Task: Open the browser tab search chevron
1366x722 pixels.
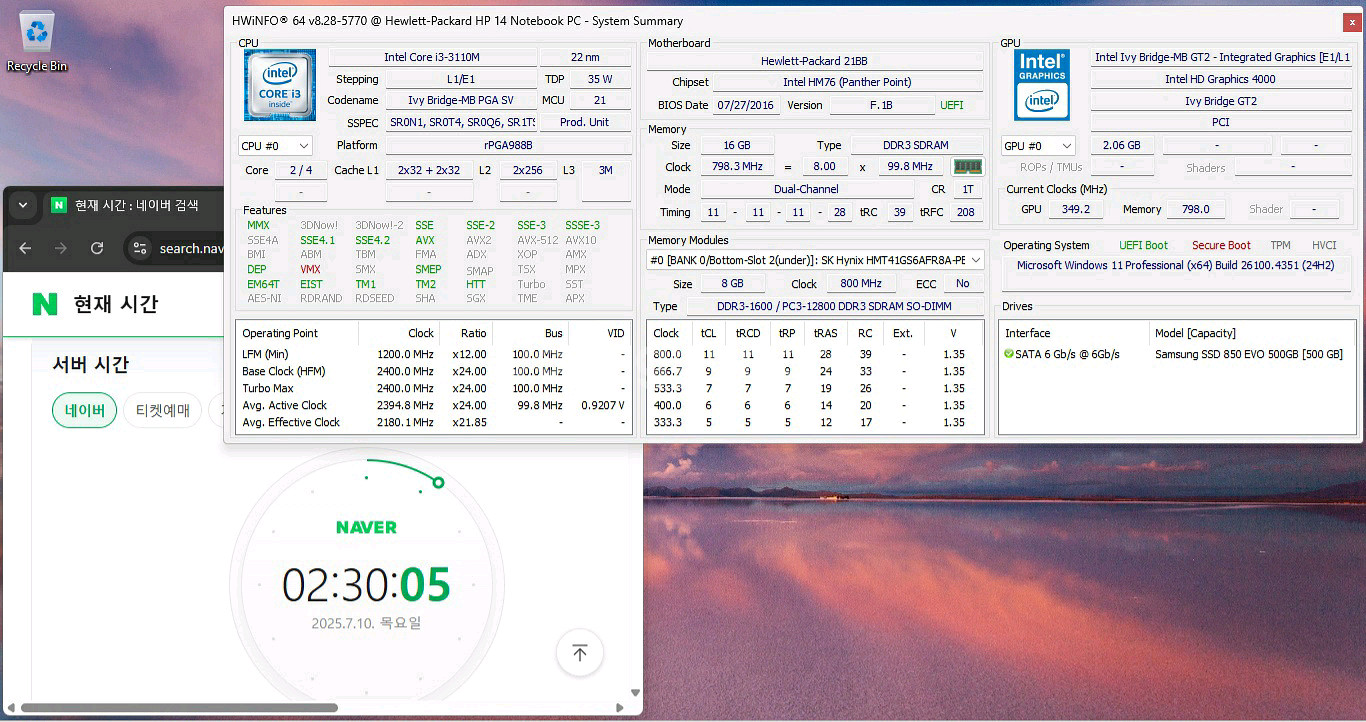Action: point(22,206)
